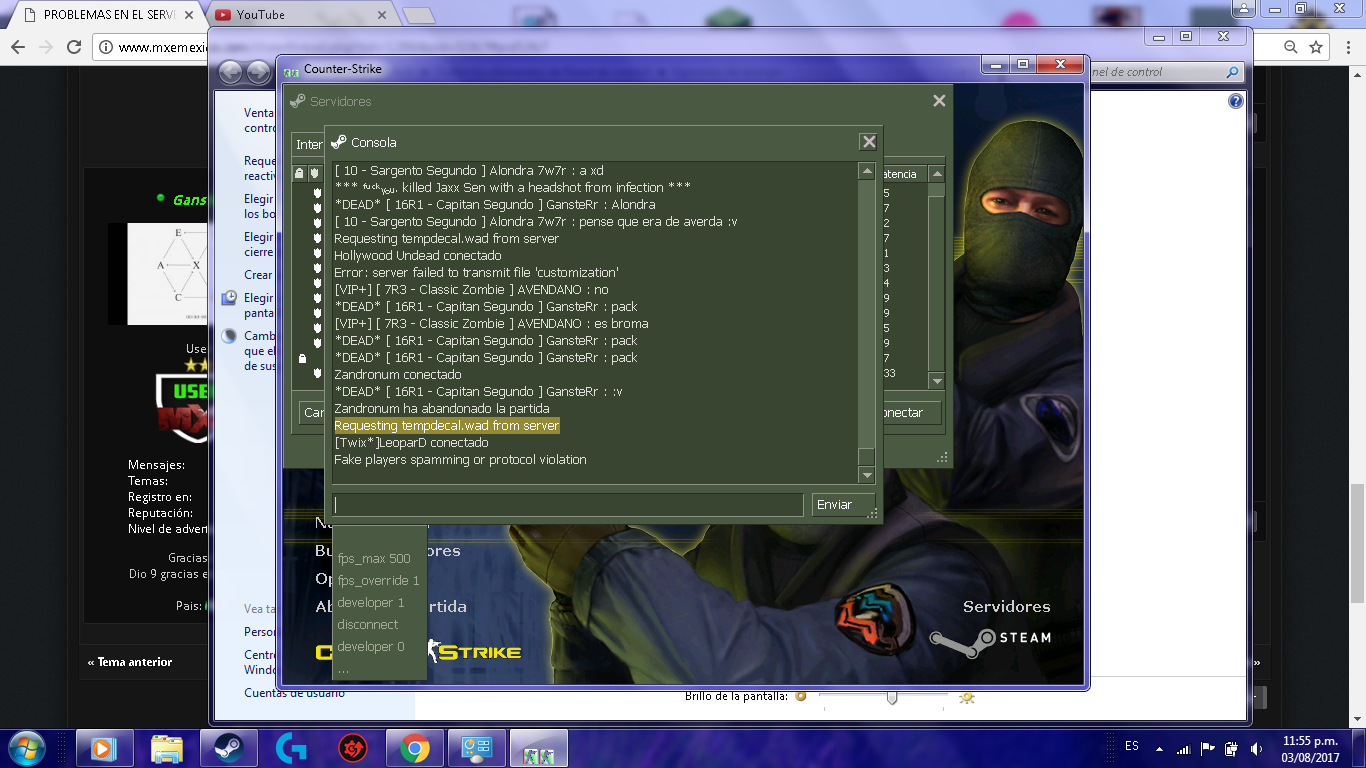Select the 'server failed to transmit file' error line
1366x768 pixels.
476,273
